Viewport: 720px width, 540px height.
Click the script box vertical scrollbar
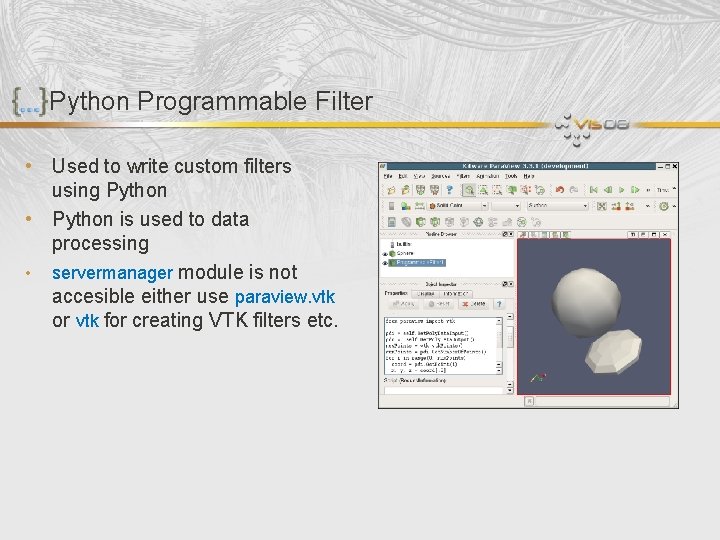pos(499,345)
